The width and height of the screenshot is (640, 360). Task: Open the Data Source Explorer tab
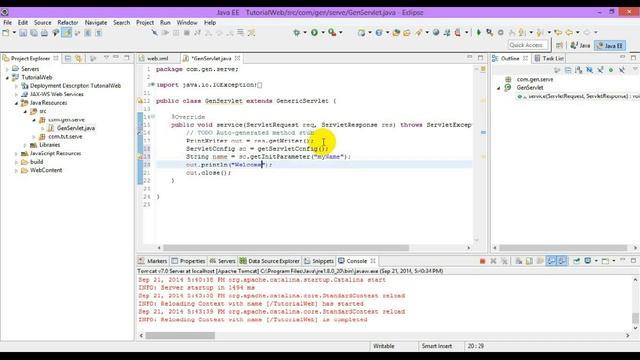tap(270, 261)
